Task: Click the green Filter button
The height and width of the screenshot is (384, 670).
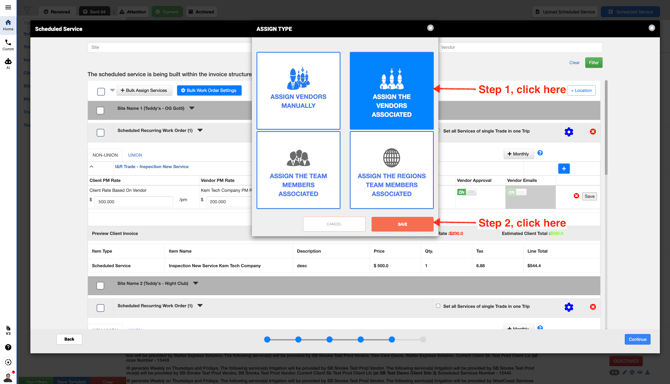Action: click(x=594, y=63)
